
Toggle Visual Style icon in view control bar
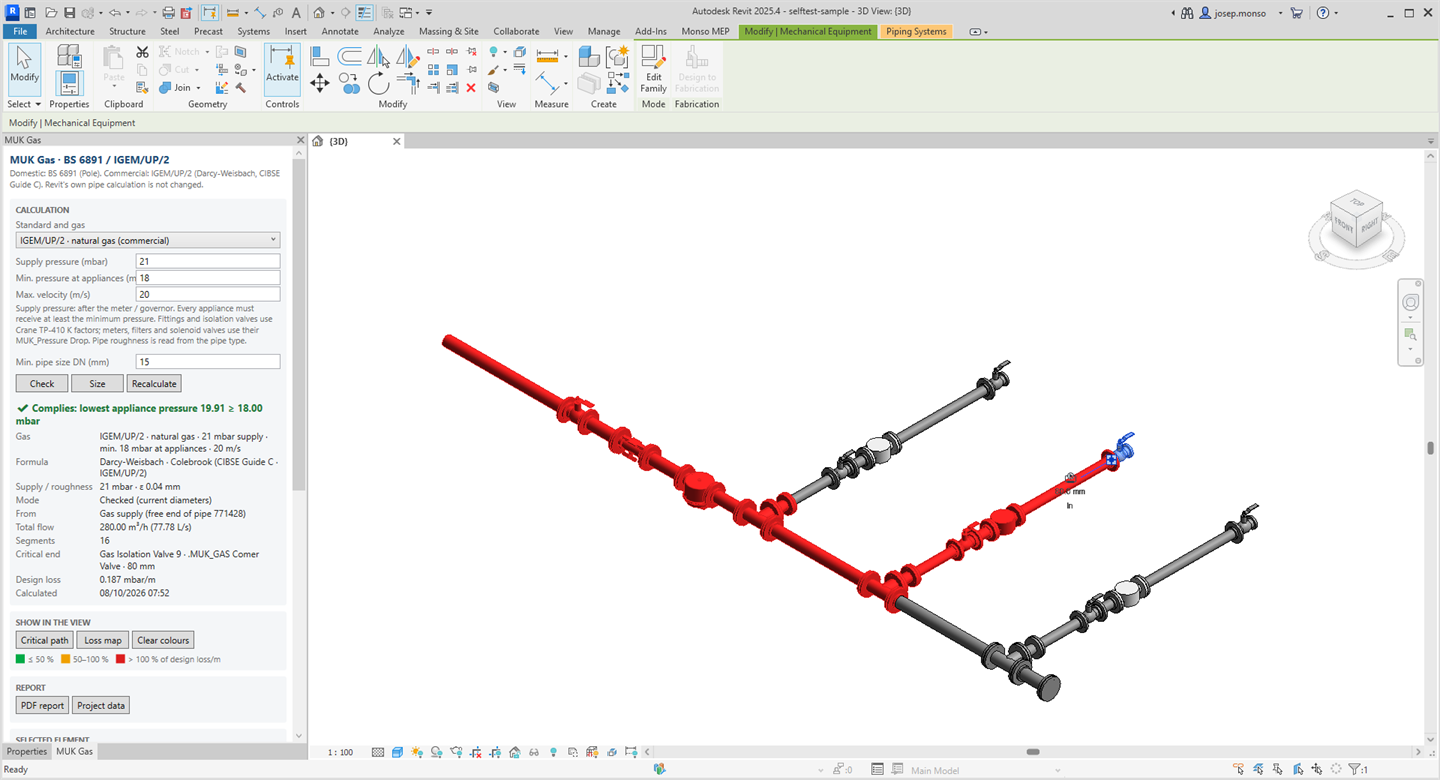397,752
